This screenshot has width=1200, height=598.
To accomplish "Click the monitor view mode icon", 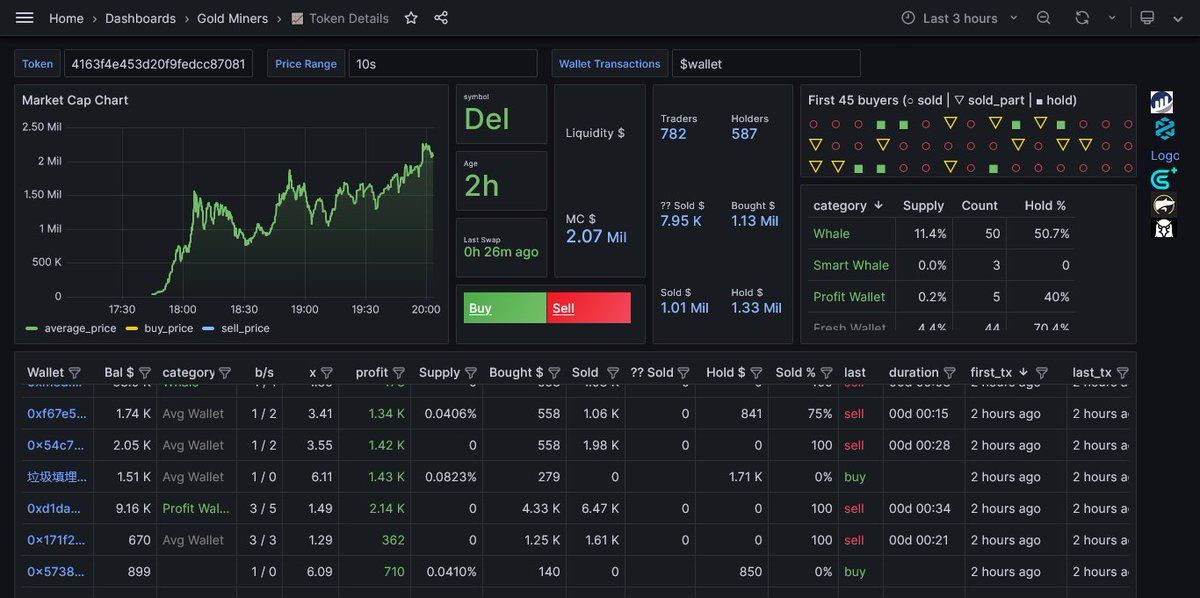I will click(x=1147, y=18).
